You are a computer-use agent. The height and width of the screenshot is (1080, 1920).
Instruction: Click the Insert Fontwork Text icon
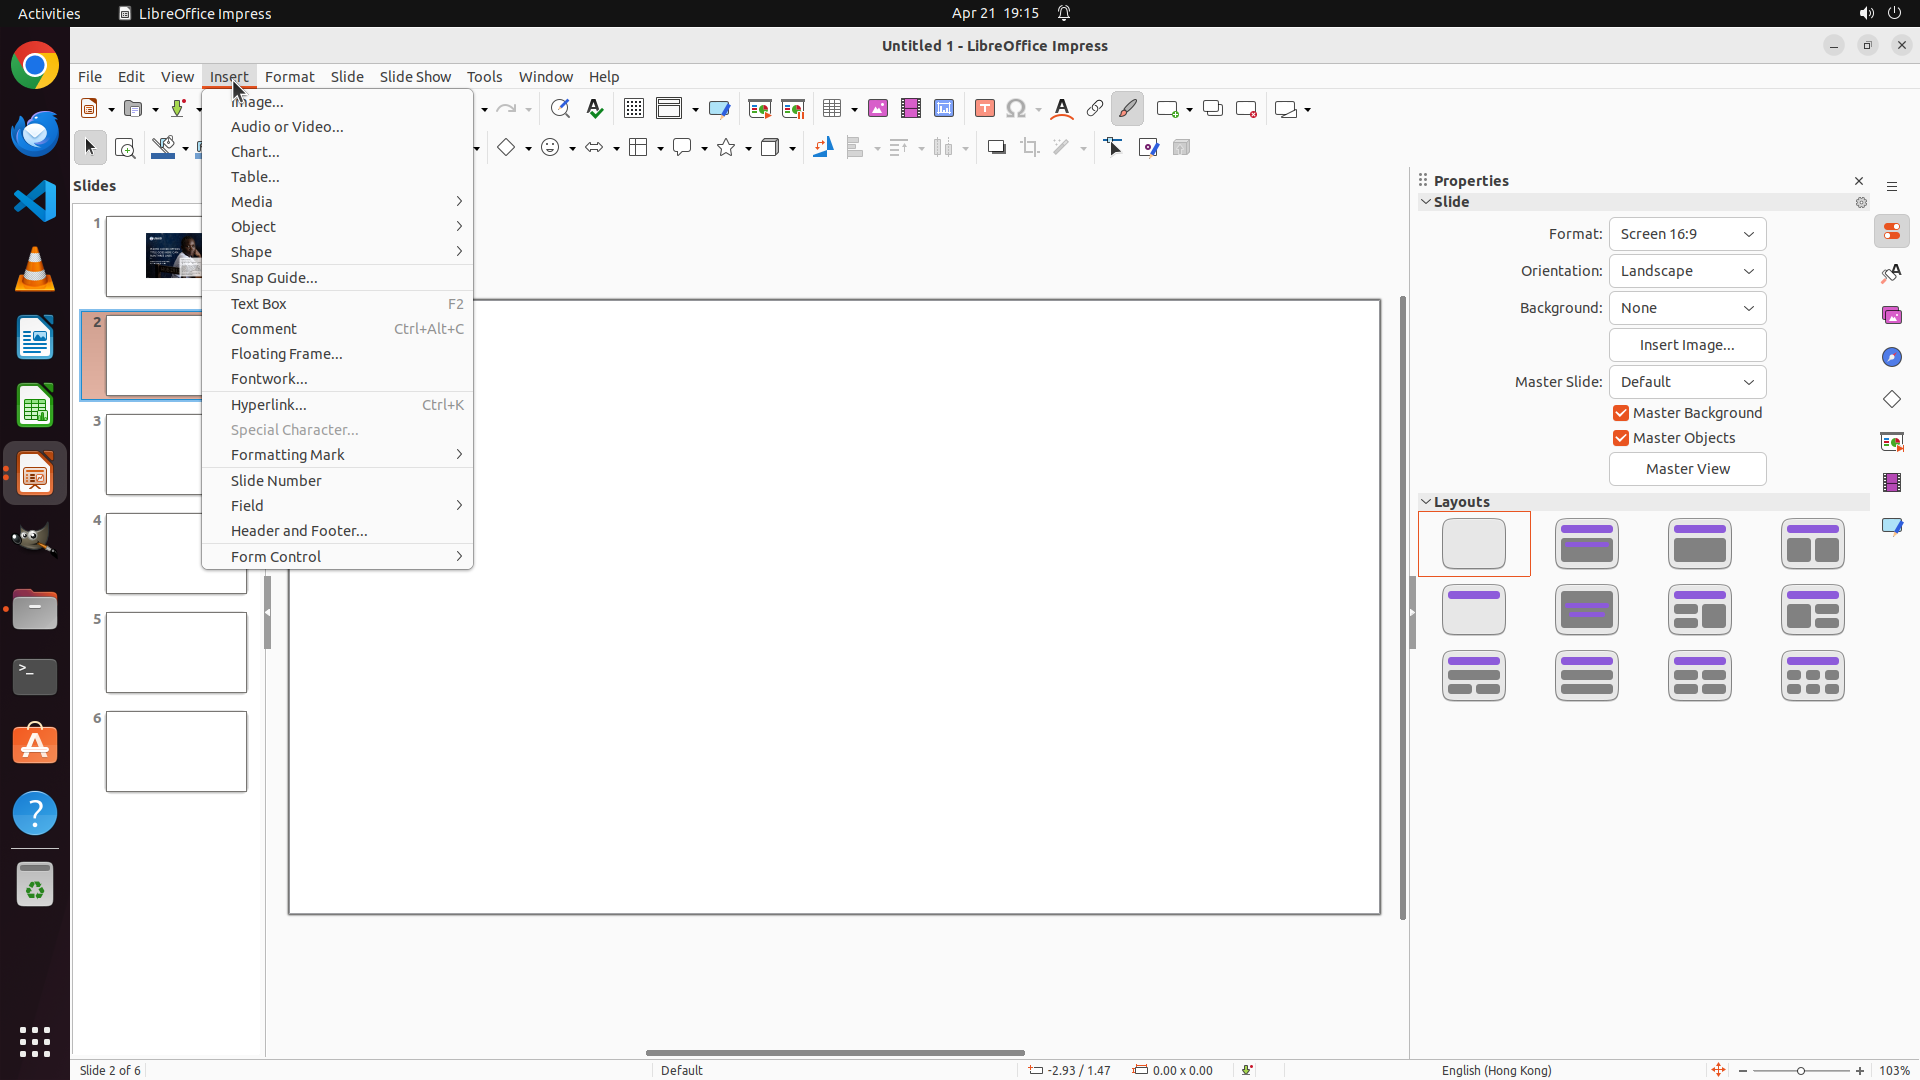(x=1062, y=108)
